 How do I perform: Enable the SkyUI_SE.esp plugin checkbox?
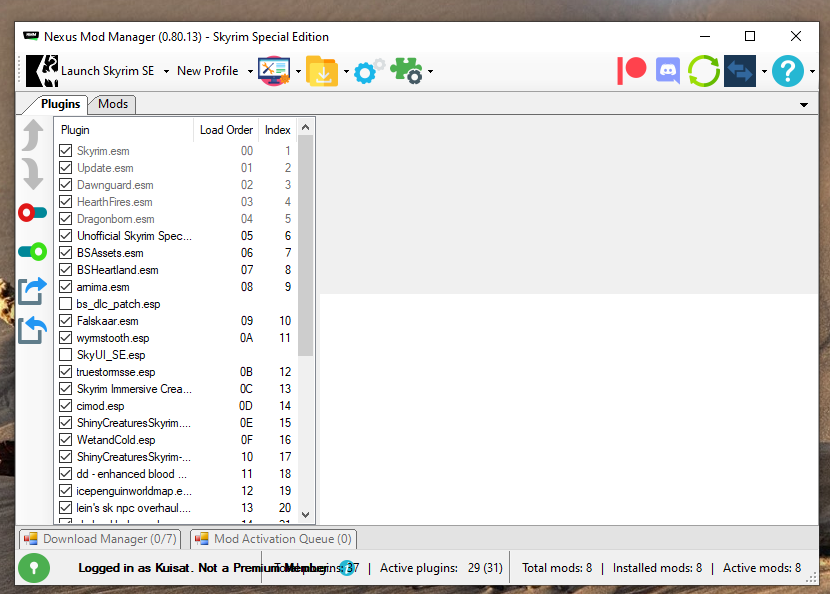point(66,355)
